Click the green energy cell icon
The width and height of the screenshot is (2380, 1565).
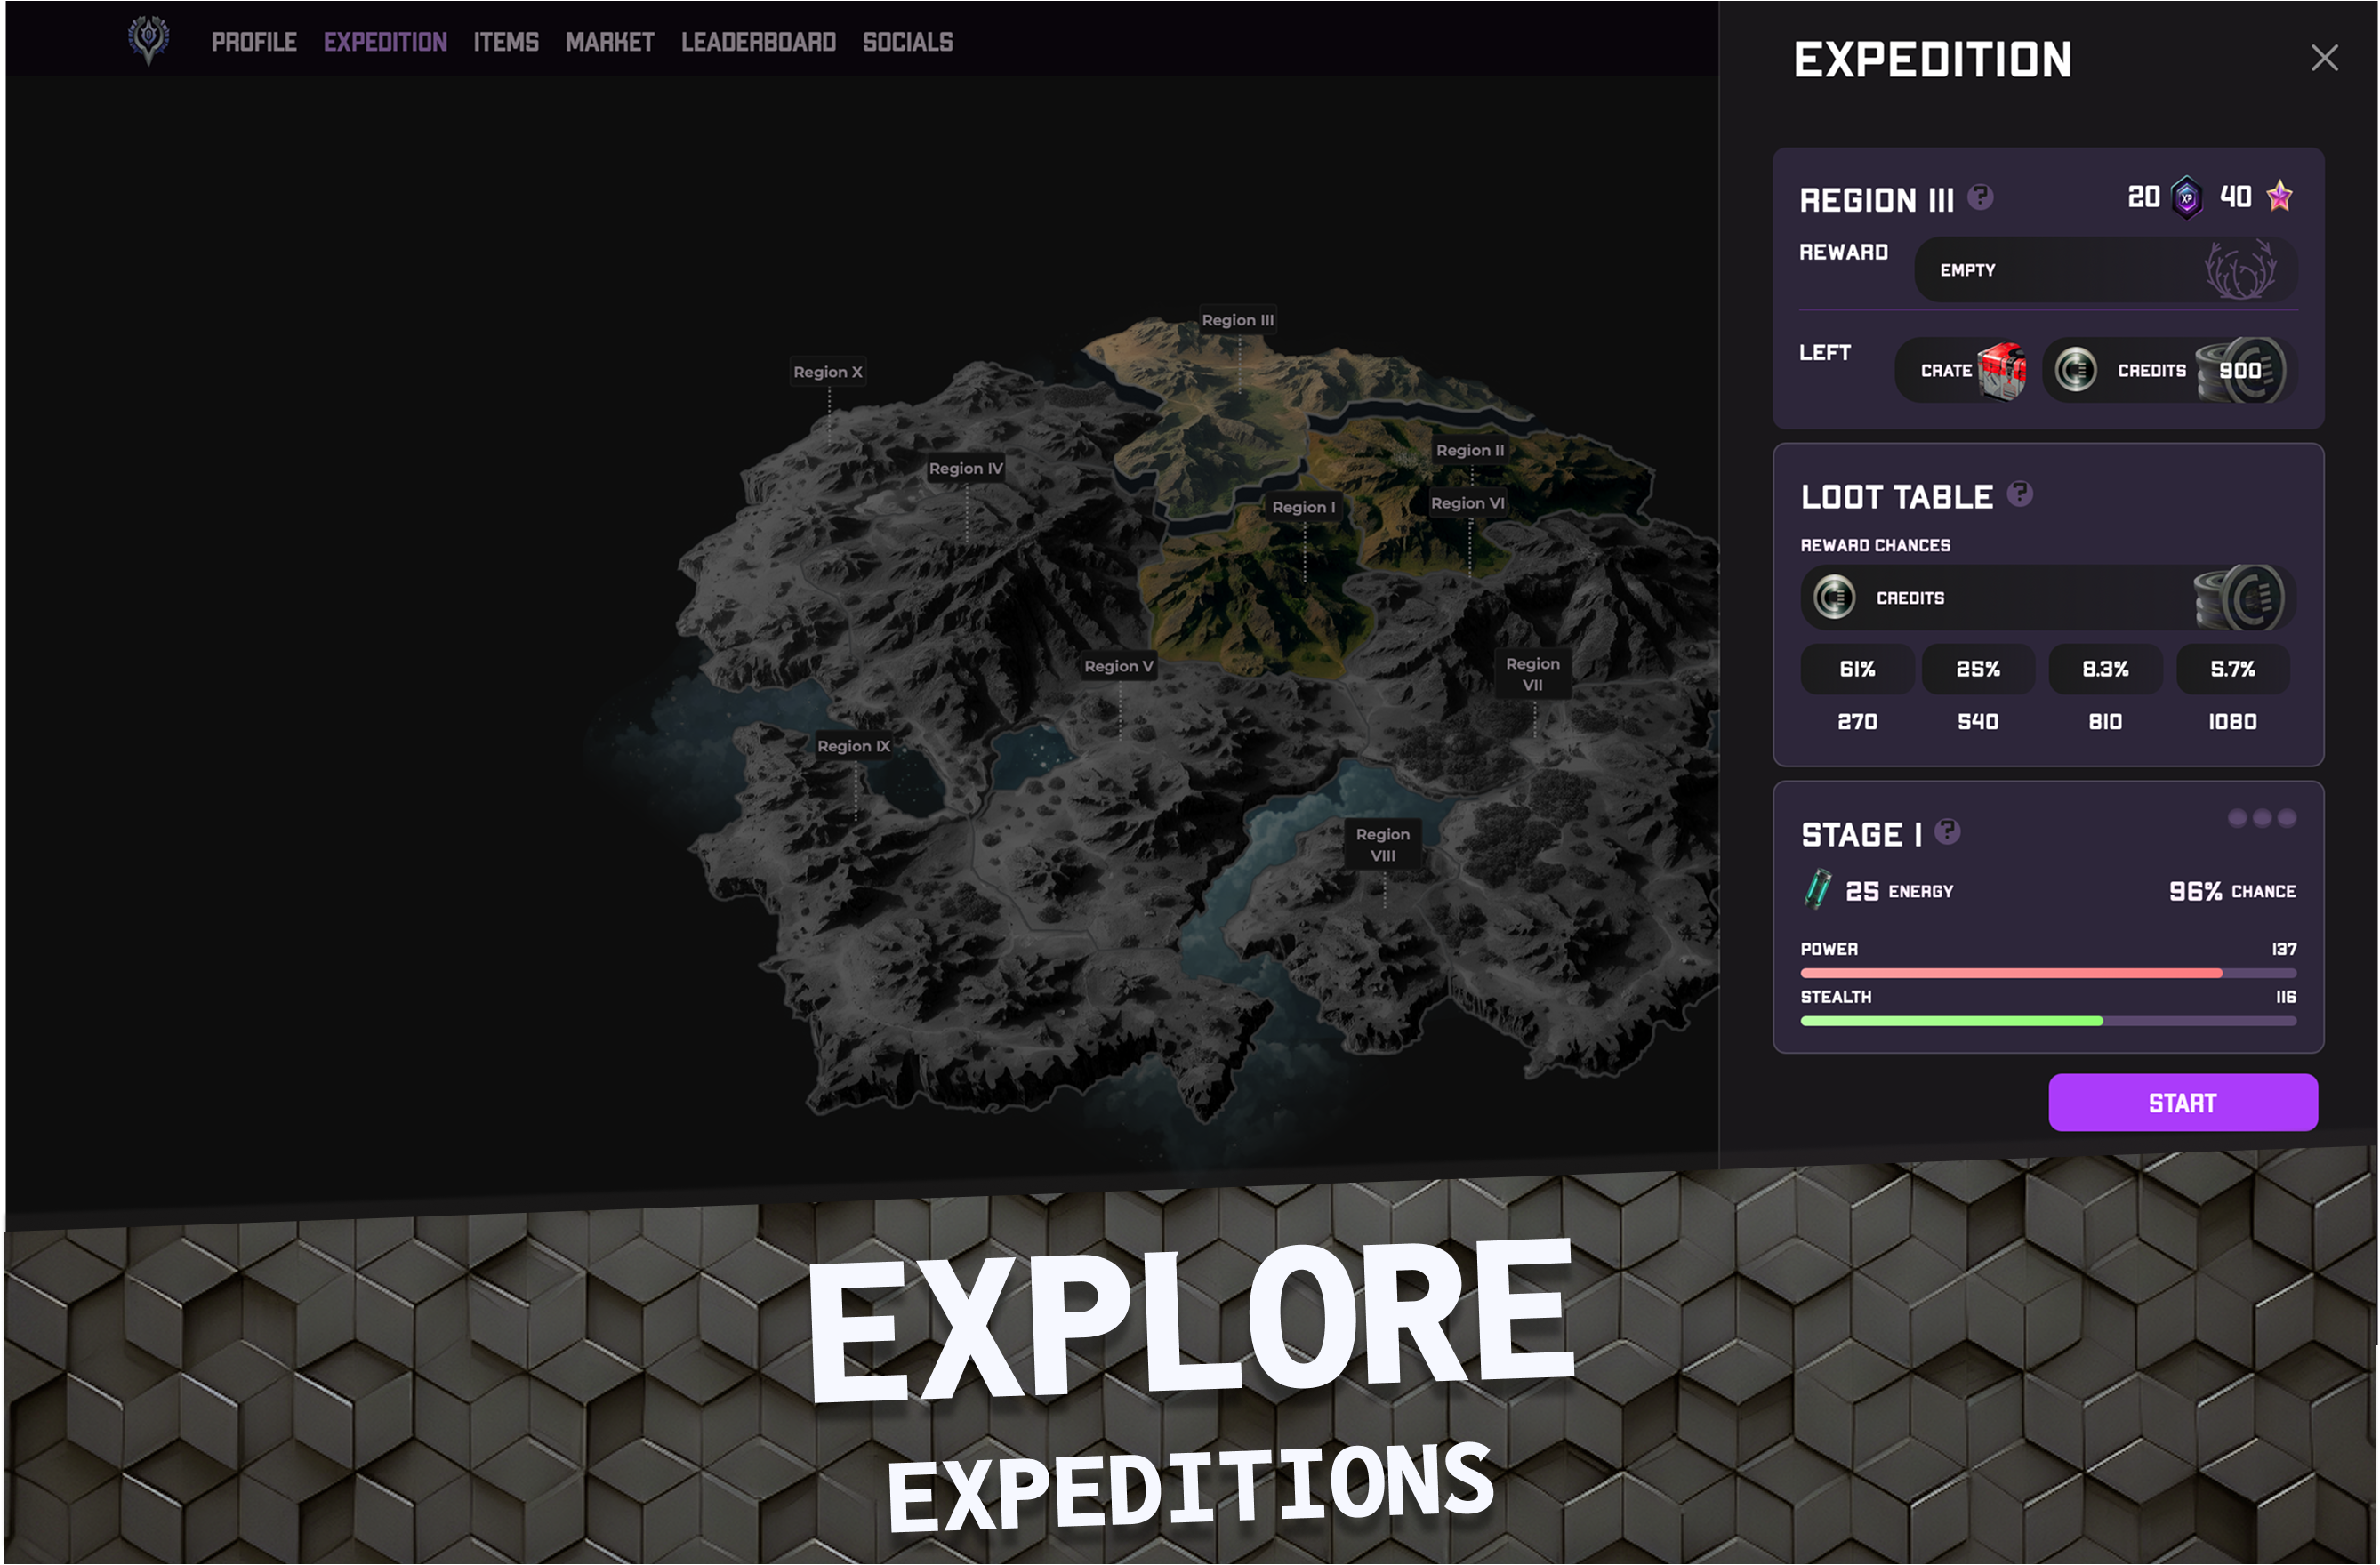point(1818,889)
